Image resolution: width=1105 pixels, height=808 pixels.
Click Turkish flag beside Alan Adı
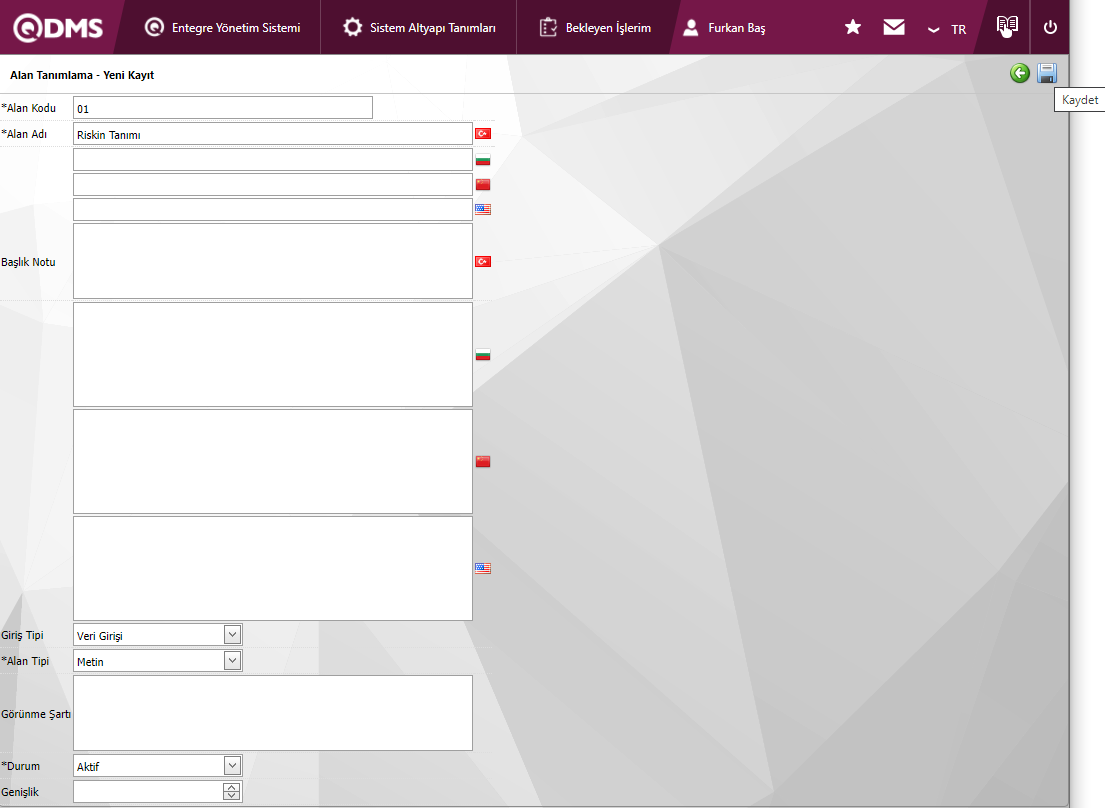(x=483, y=134)
